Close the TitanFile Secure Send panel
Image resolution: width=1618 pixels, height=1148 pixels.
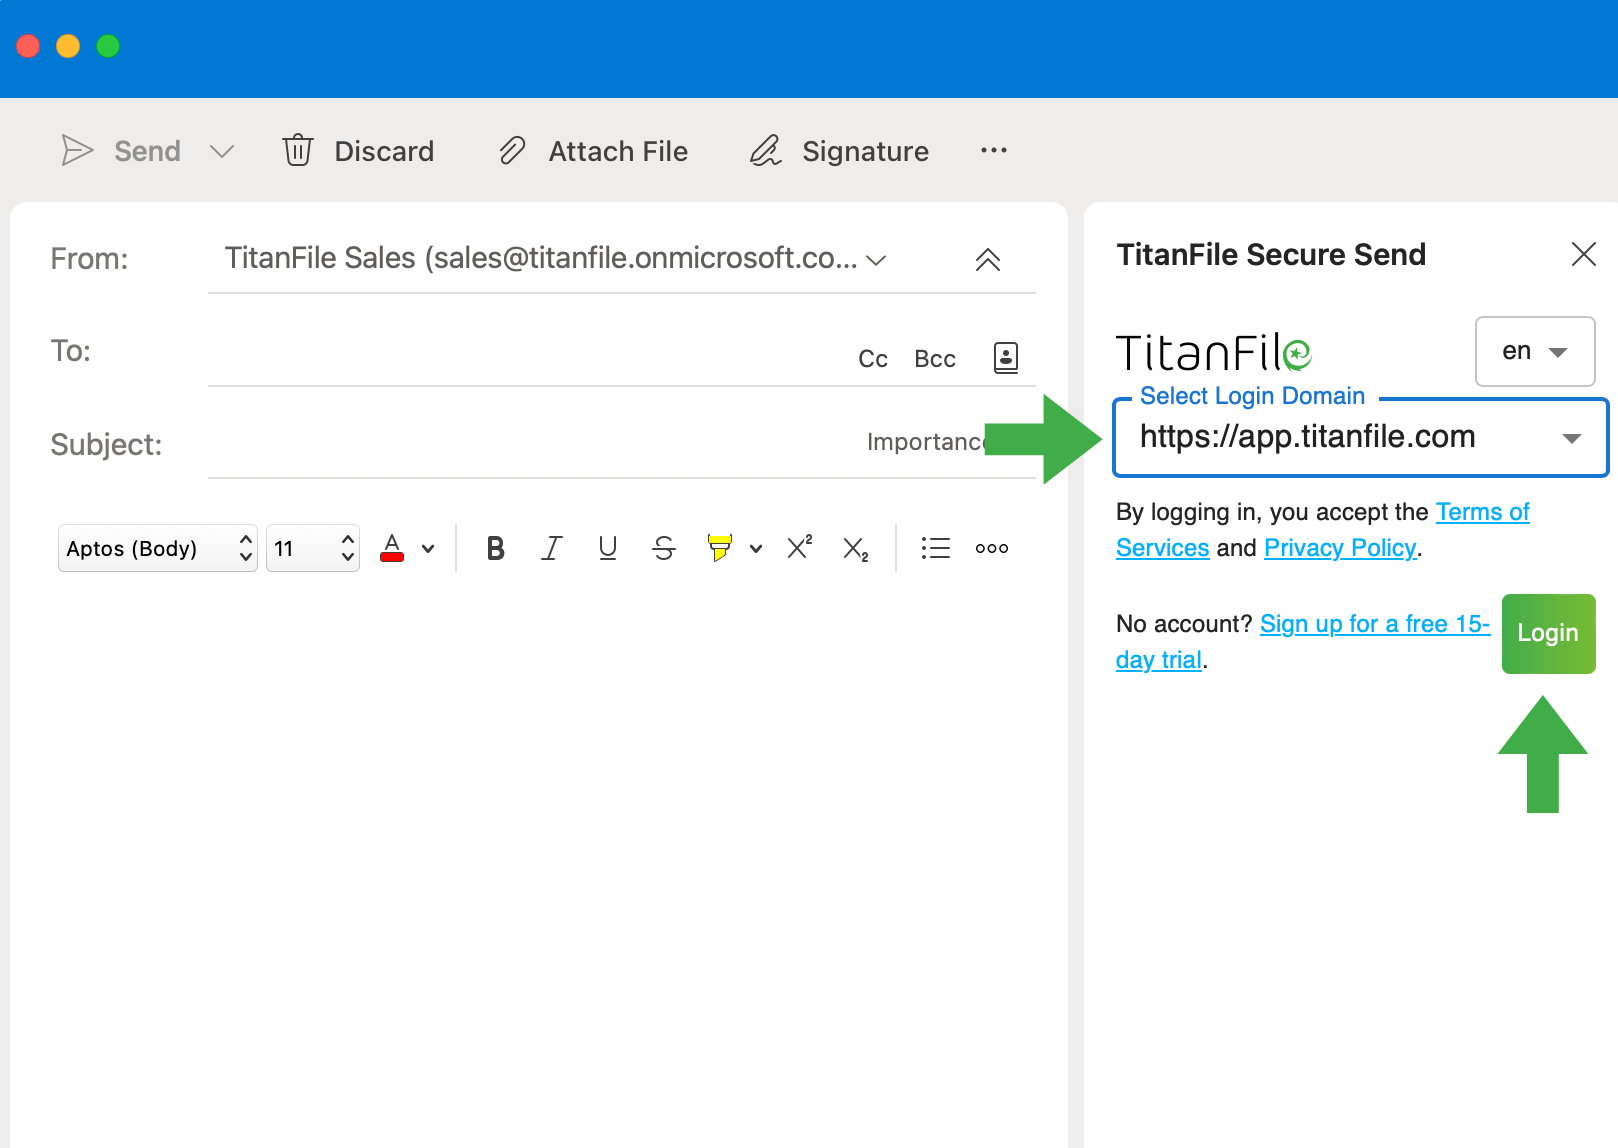[1584, 254]
